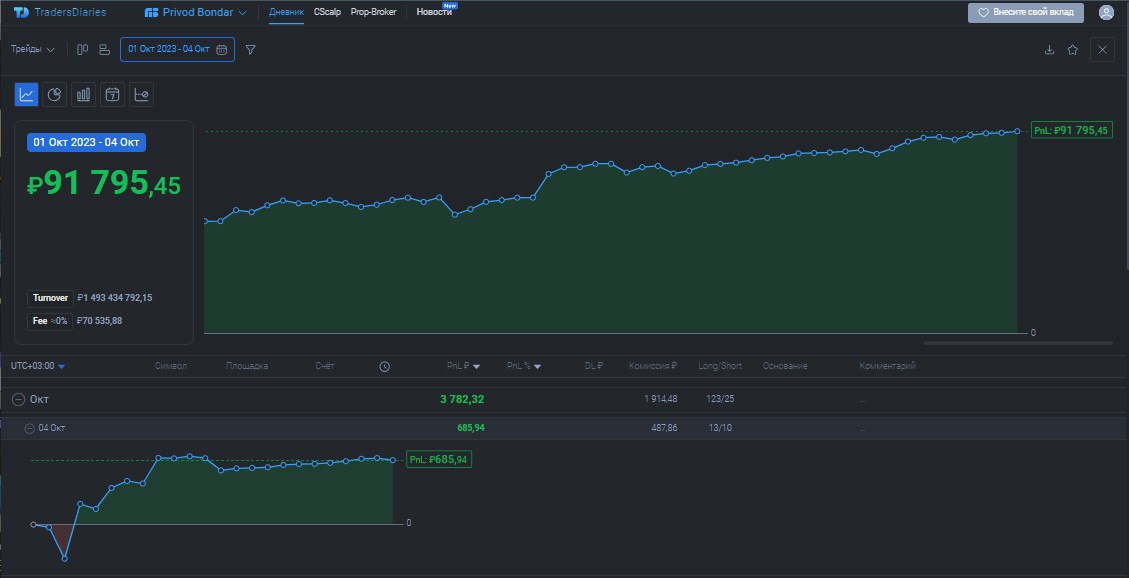Switch to the CScalp tab

pos(325,12)
